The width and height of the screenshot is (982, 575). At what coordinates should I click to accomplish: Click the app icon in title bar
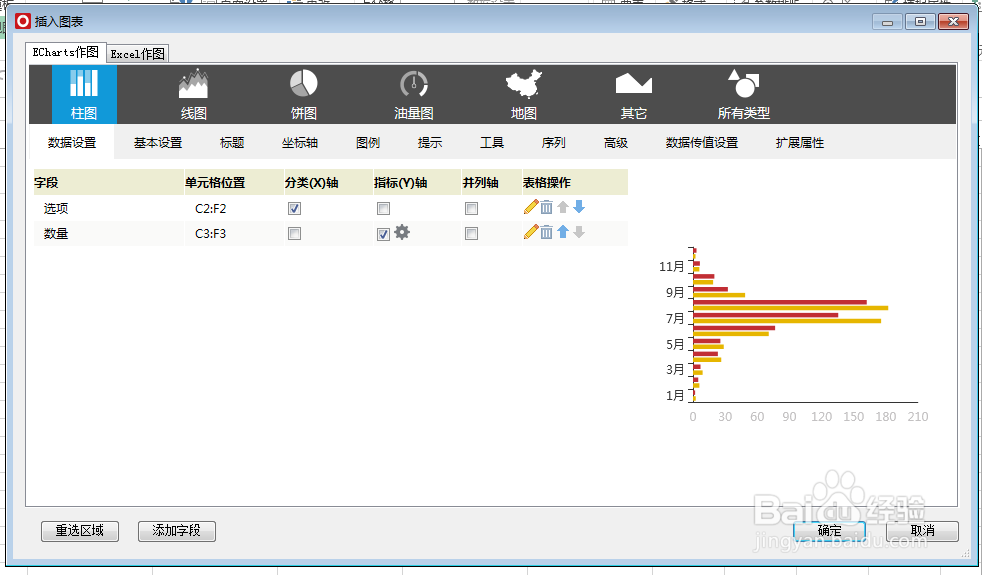[x=23, y=21]
